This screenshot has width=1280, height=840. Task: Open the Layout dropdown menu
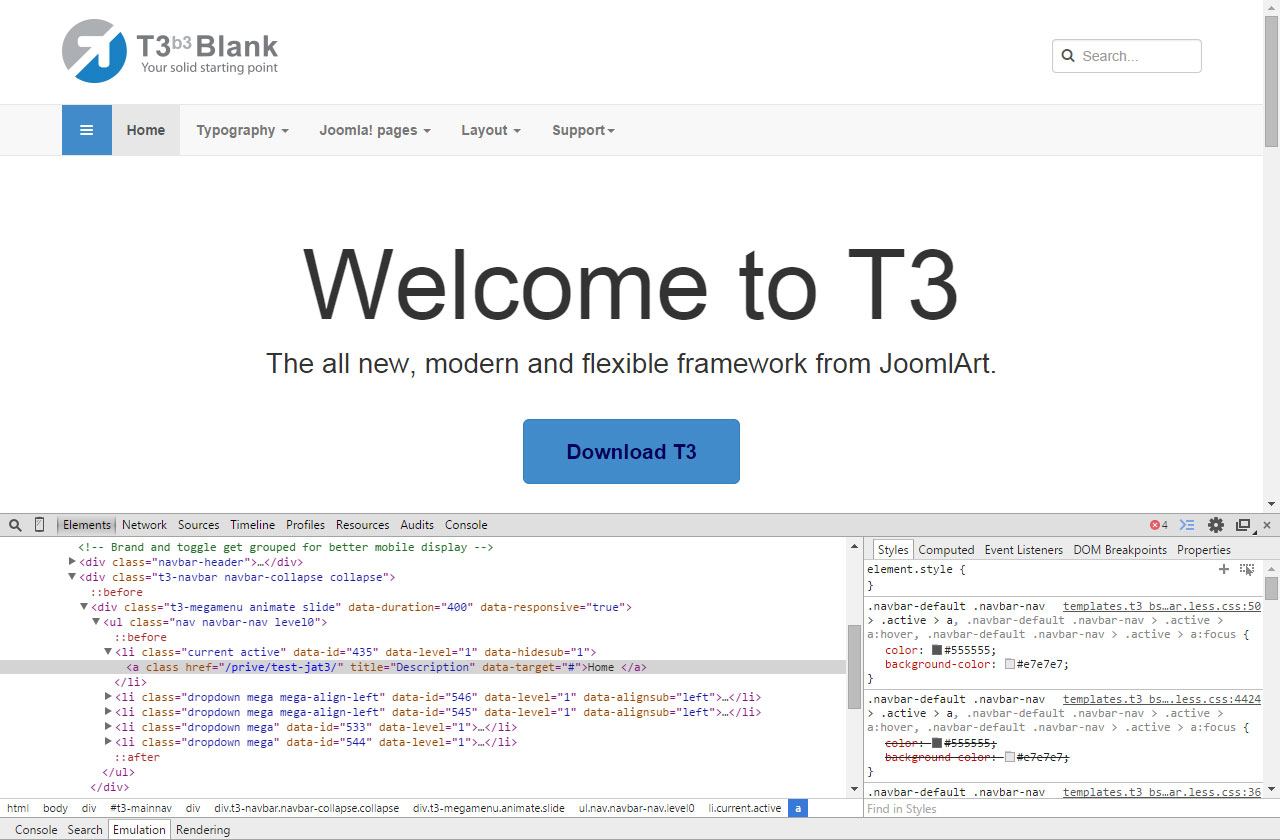(491, 130)
